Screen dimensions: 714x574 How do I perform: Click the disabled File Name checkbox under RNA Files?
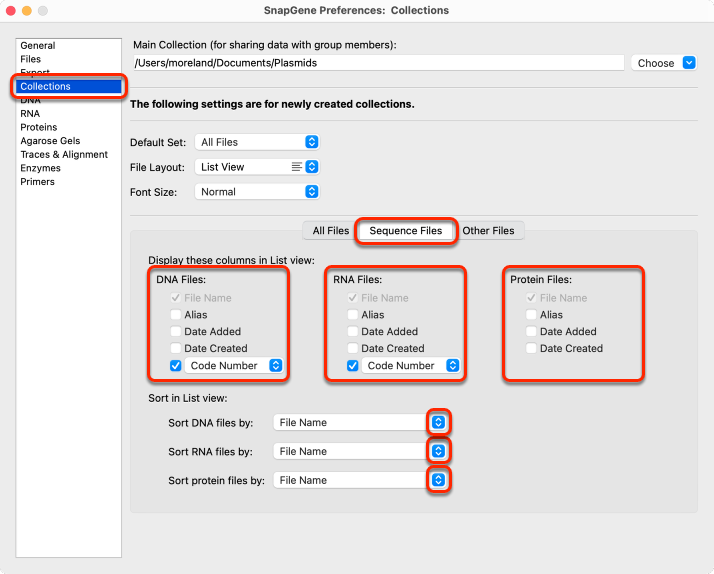pos(352,298)
